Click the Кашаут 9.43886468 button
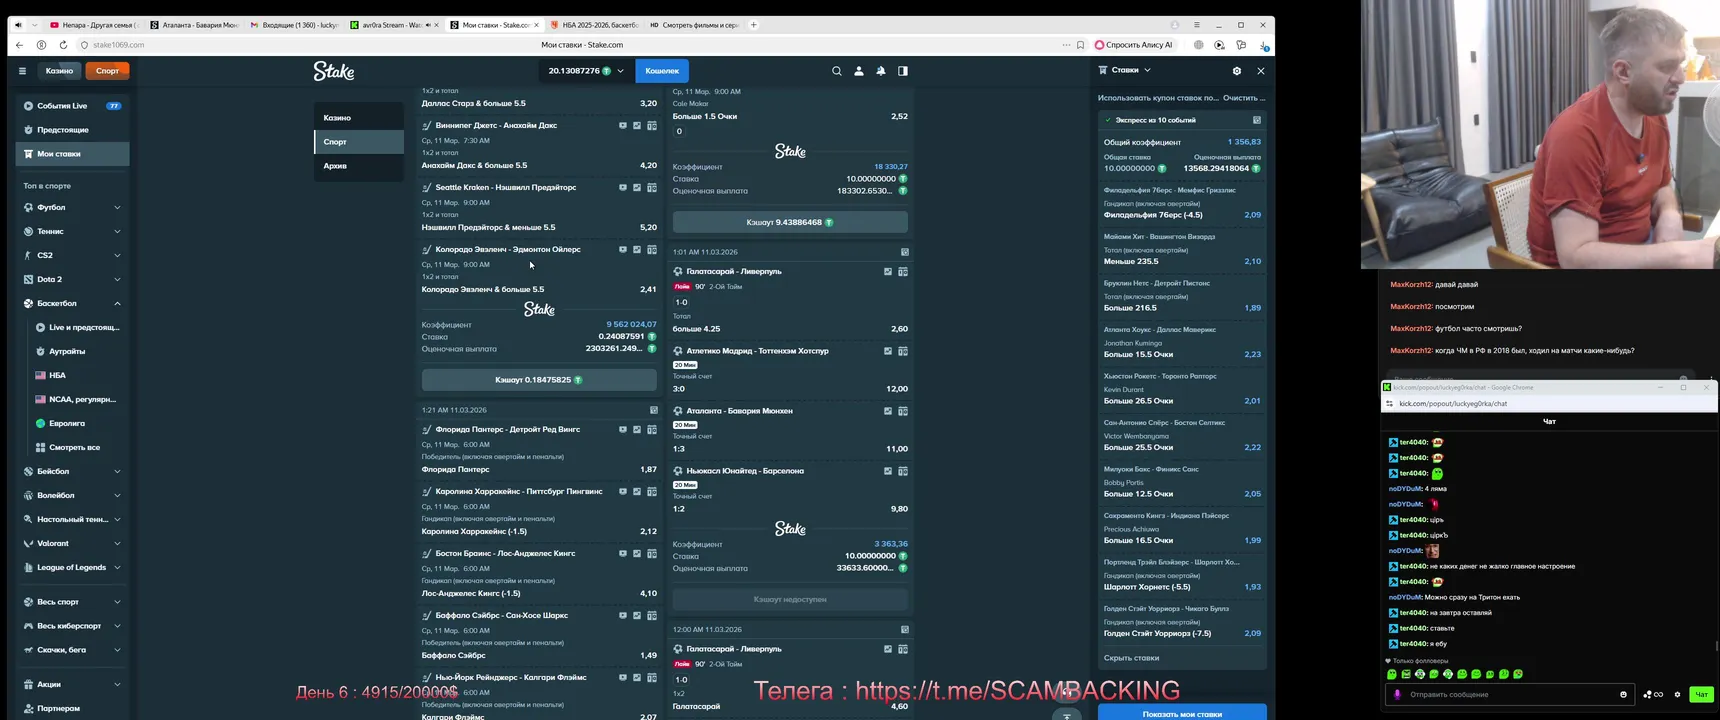The height and width of the screenshot is (720, 1720). click(790, 222)
